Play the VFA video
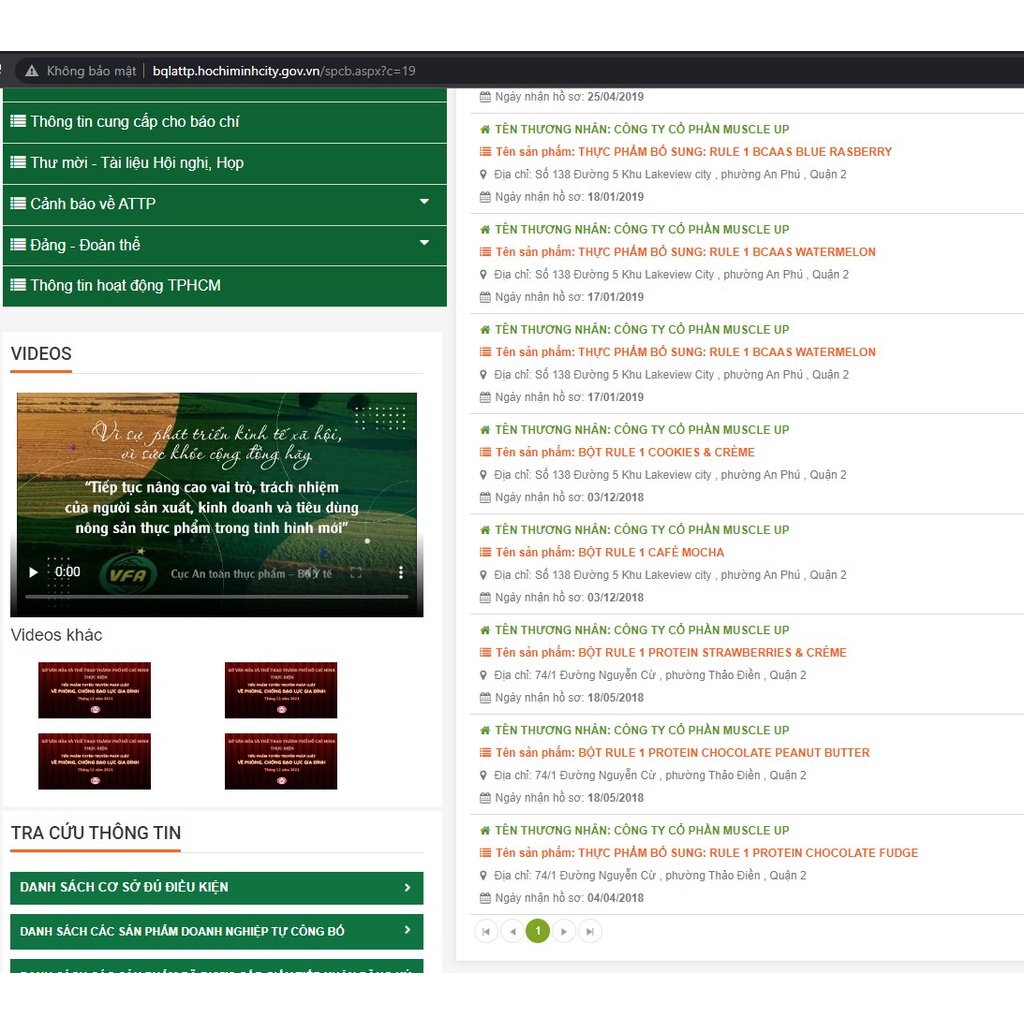Image resolution: width=1024 pixels, height=1024 pixels. tap(33, 572)
